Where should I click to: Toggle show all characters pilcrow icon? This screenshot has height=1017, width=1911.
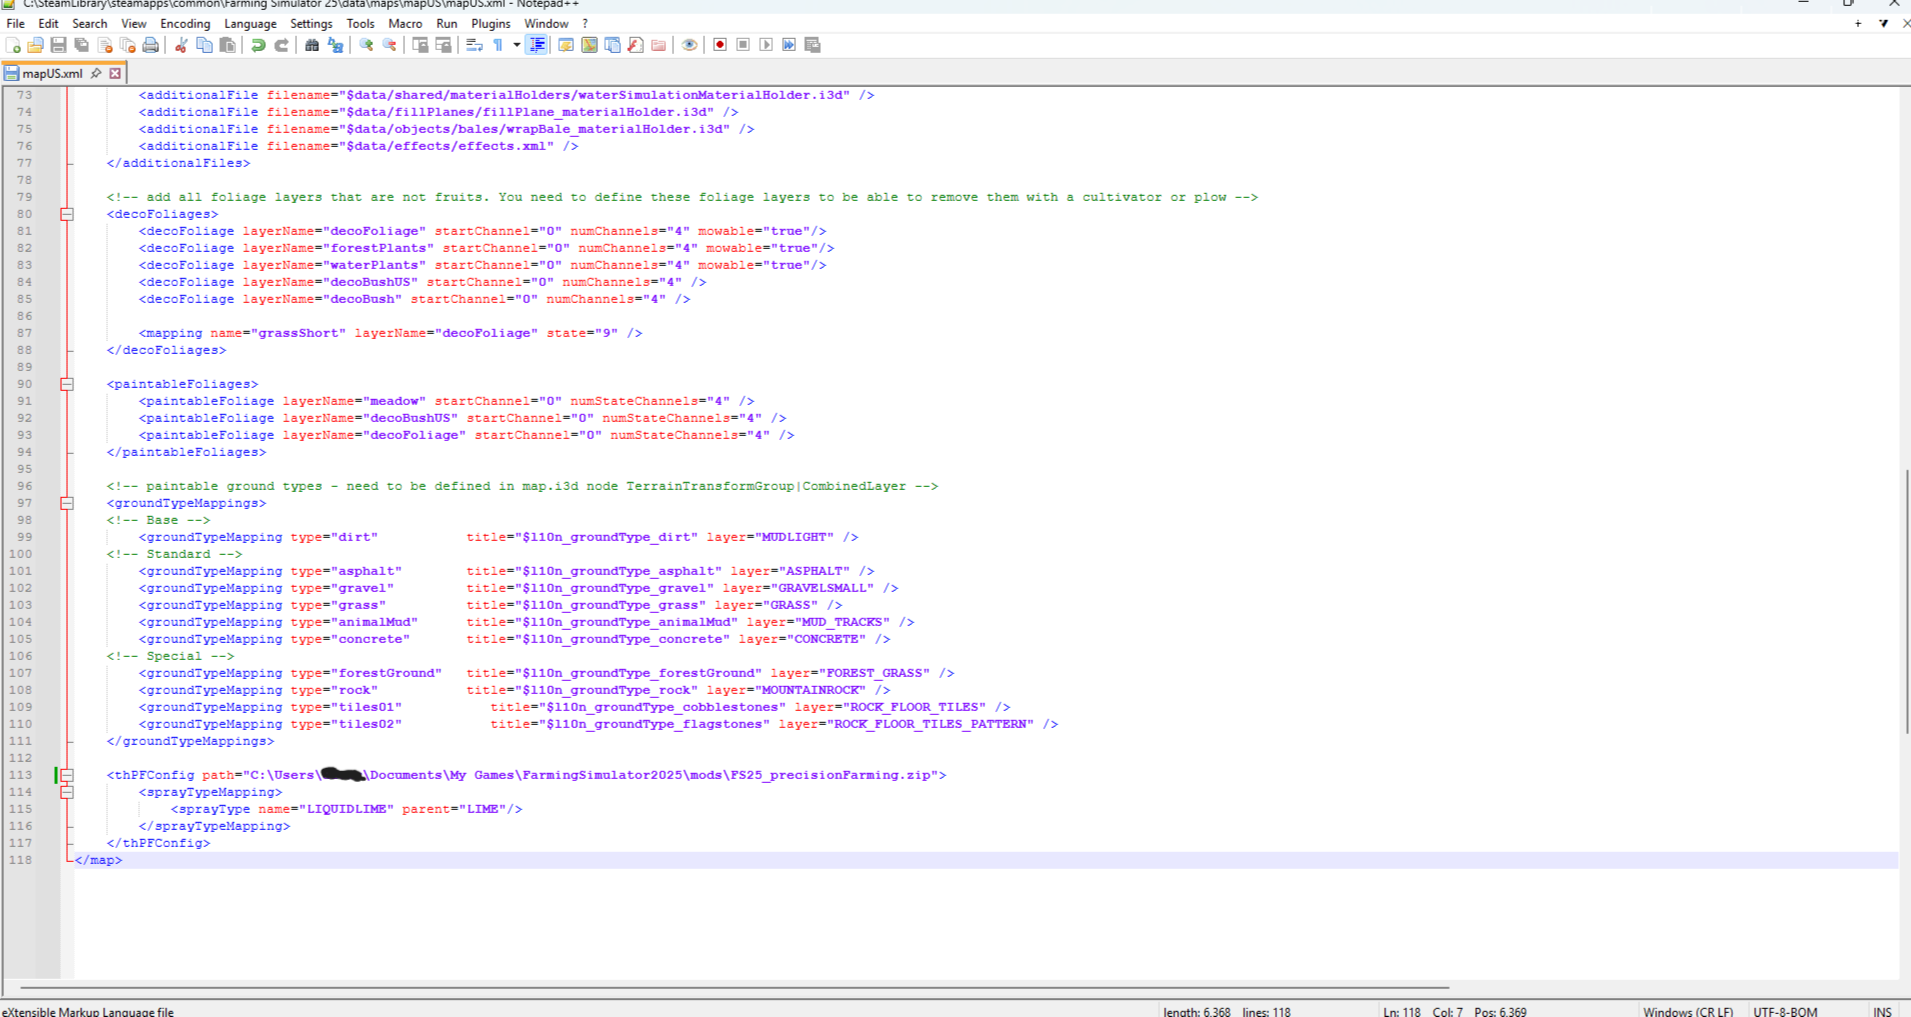(497, 45)
